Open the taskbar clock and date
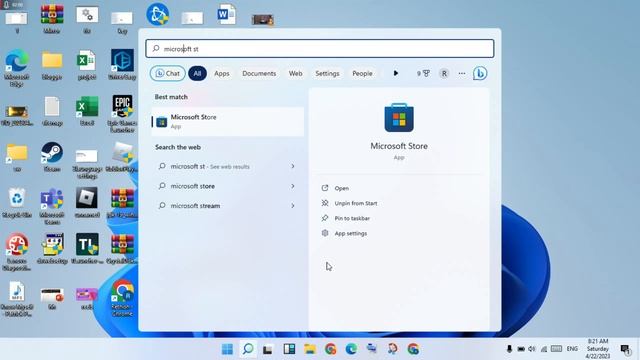 598,349
